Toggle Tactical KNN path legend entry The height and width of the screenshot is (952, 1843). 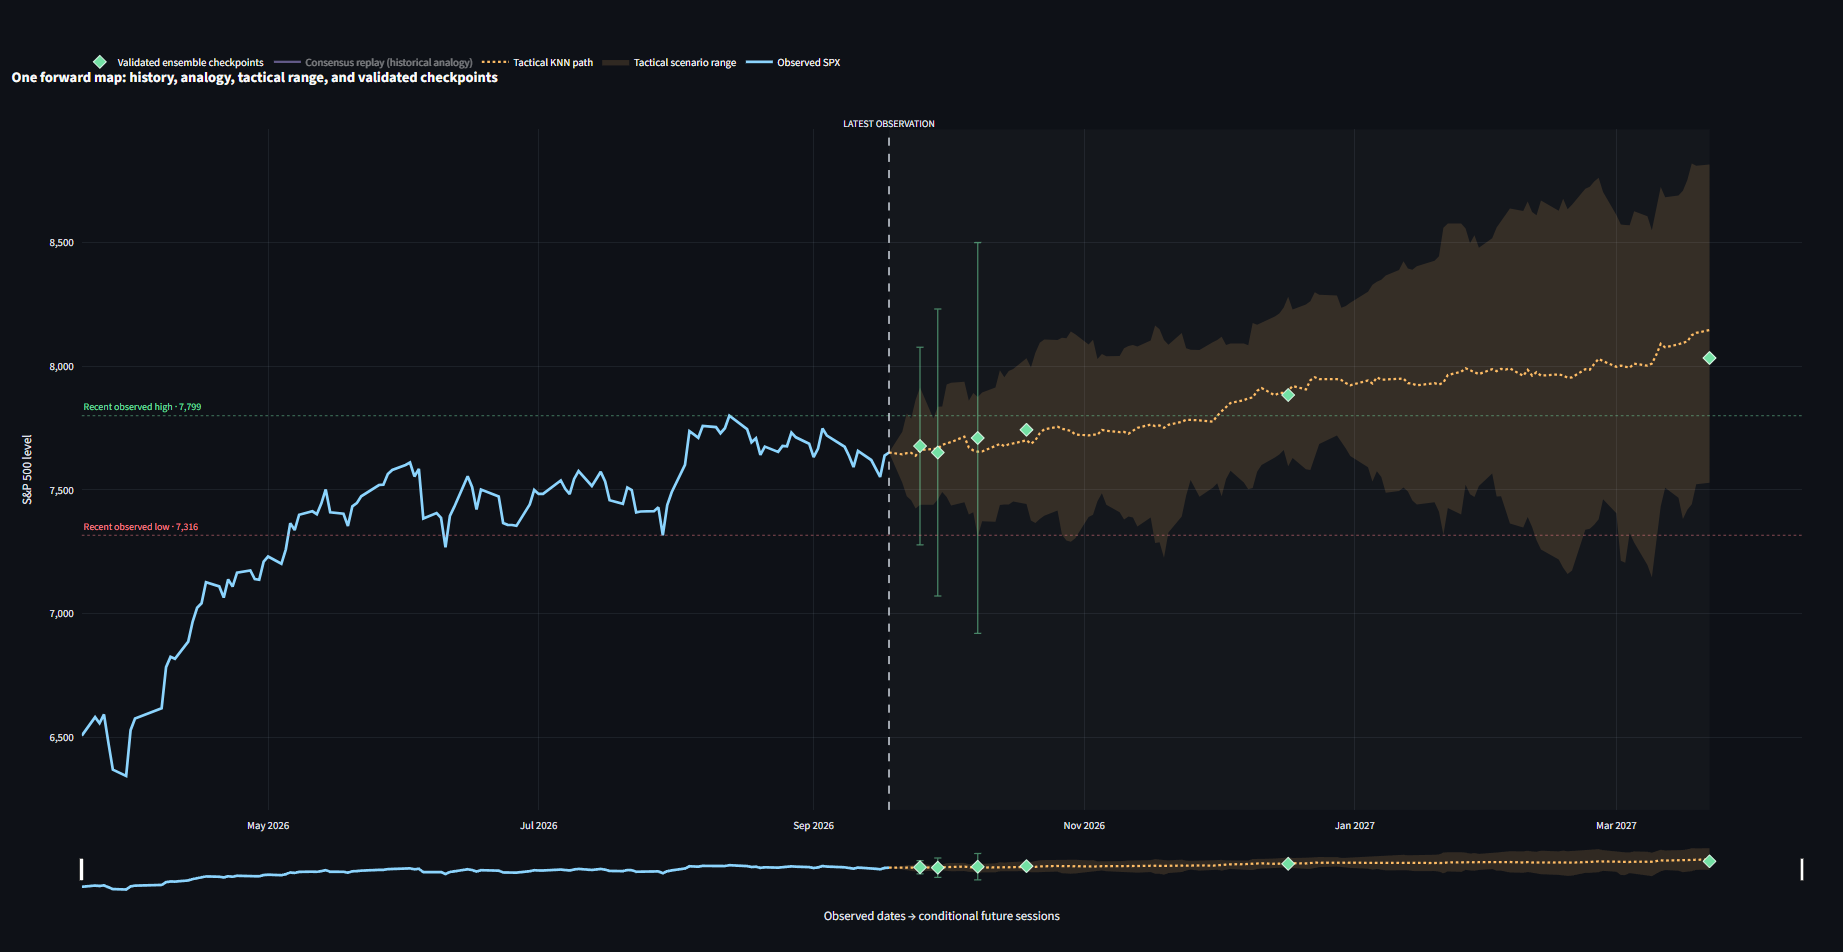(x=537, y=62)
